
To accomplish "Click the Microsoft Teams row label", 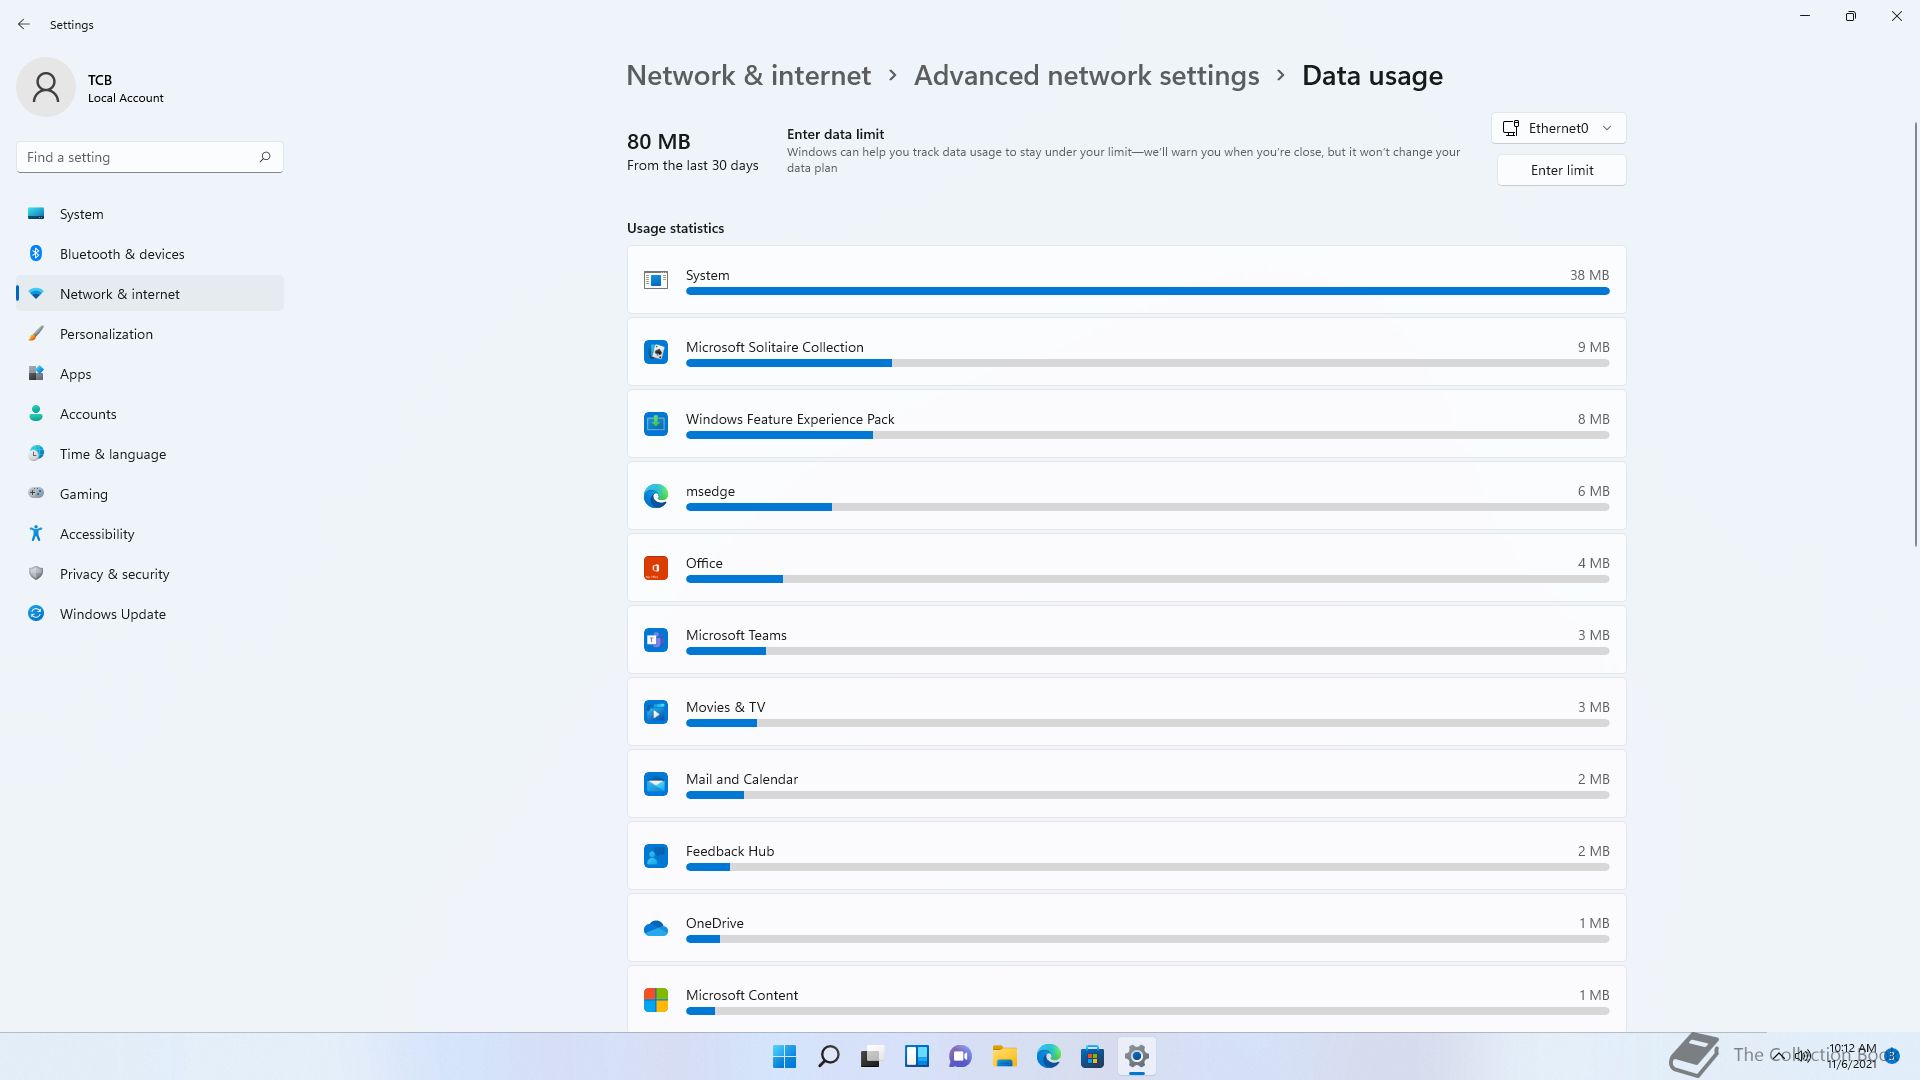I will coord(736,635).
